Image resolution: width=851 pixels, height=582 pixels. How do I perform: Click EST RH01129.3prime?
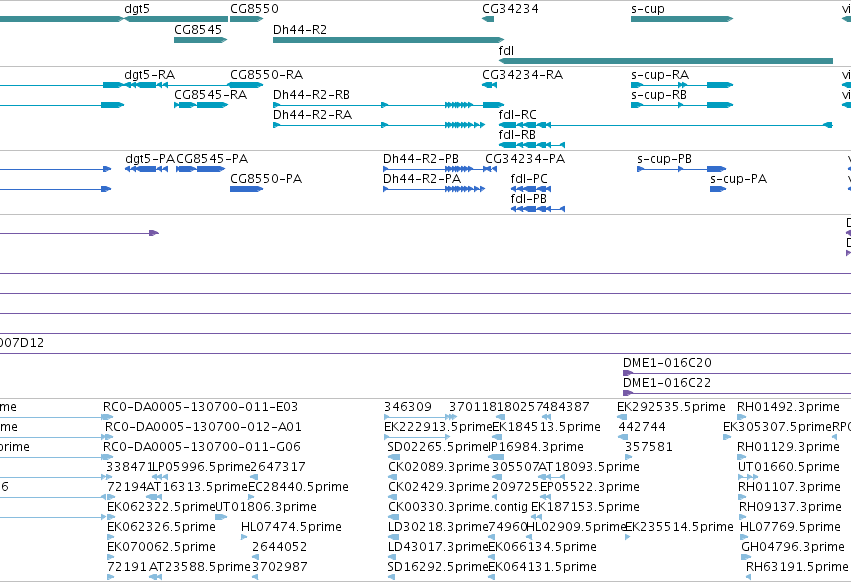[788, 447]
